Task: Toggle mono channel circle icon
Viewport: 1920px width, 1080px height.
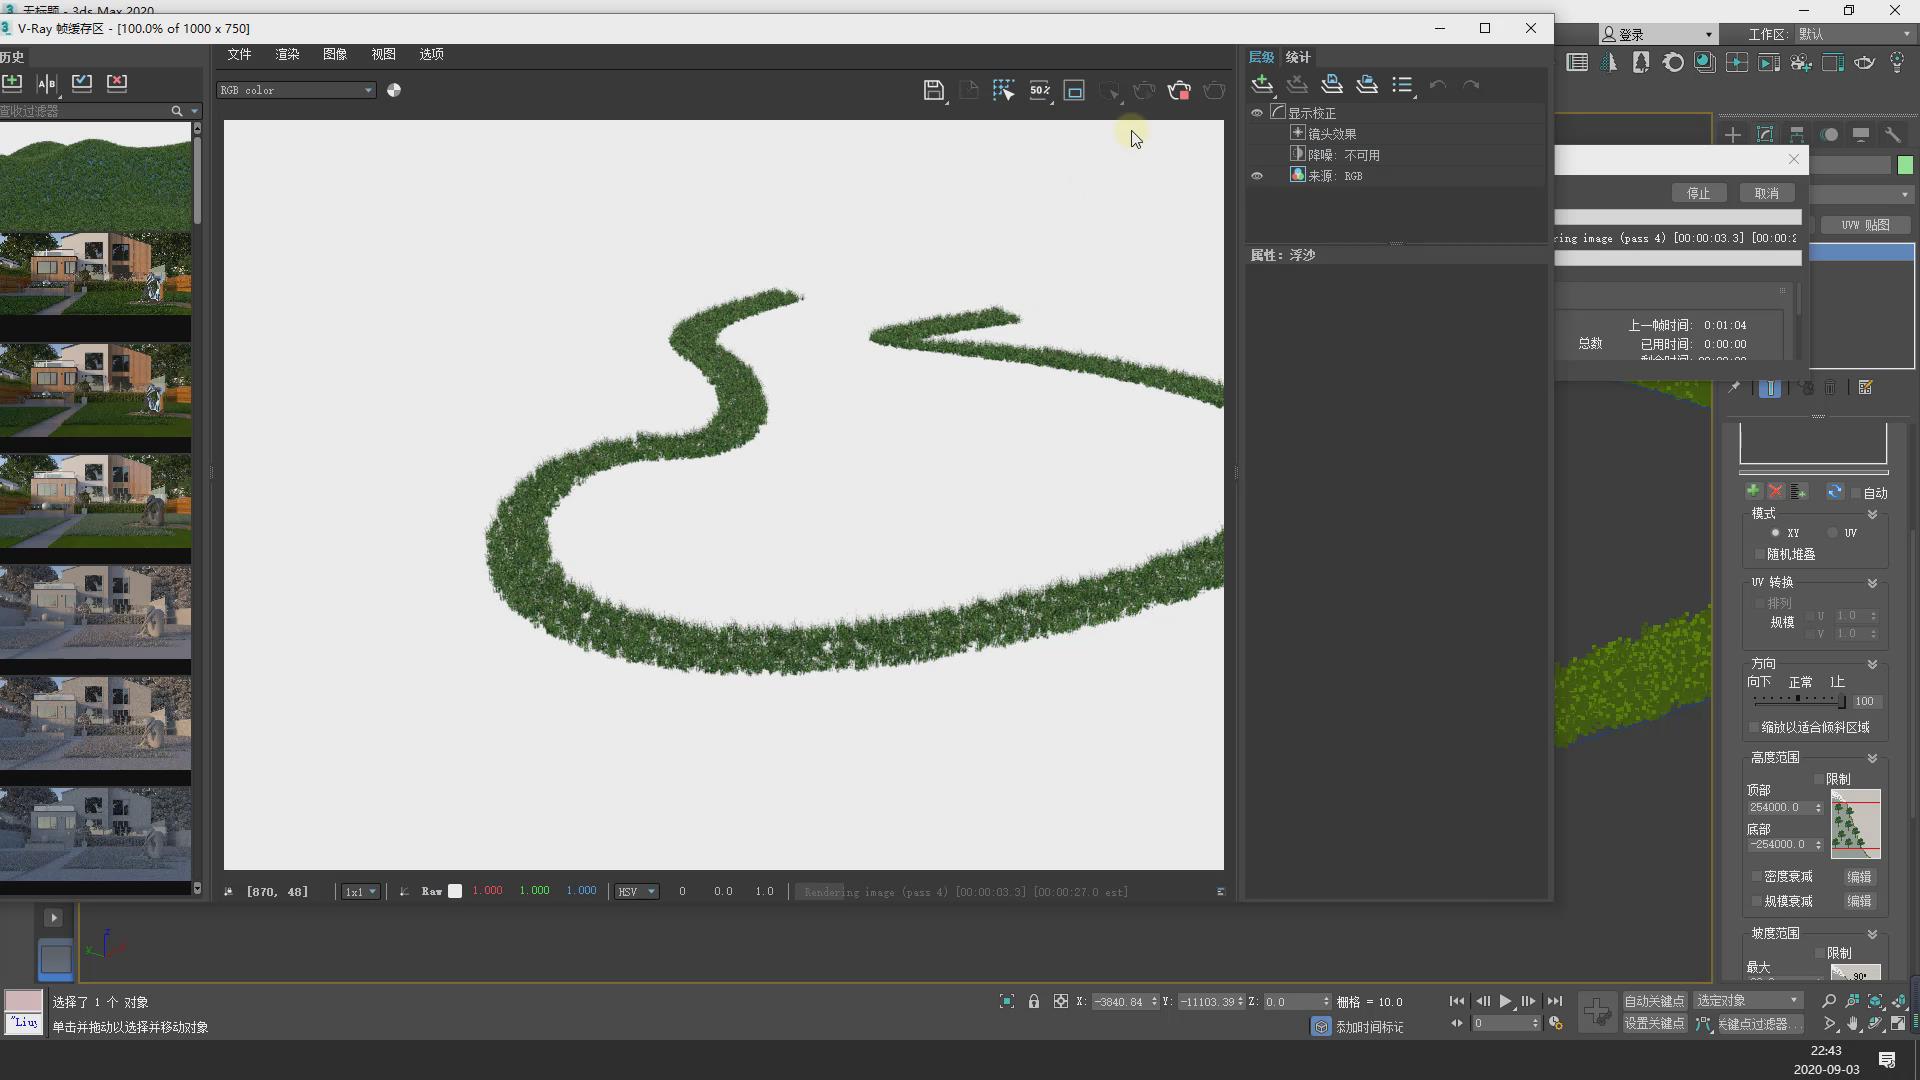Action: 394,90
